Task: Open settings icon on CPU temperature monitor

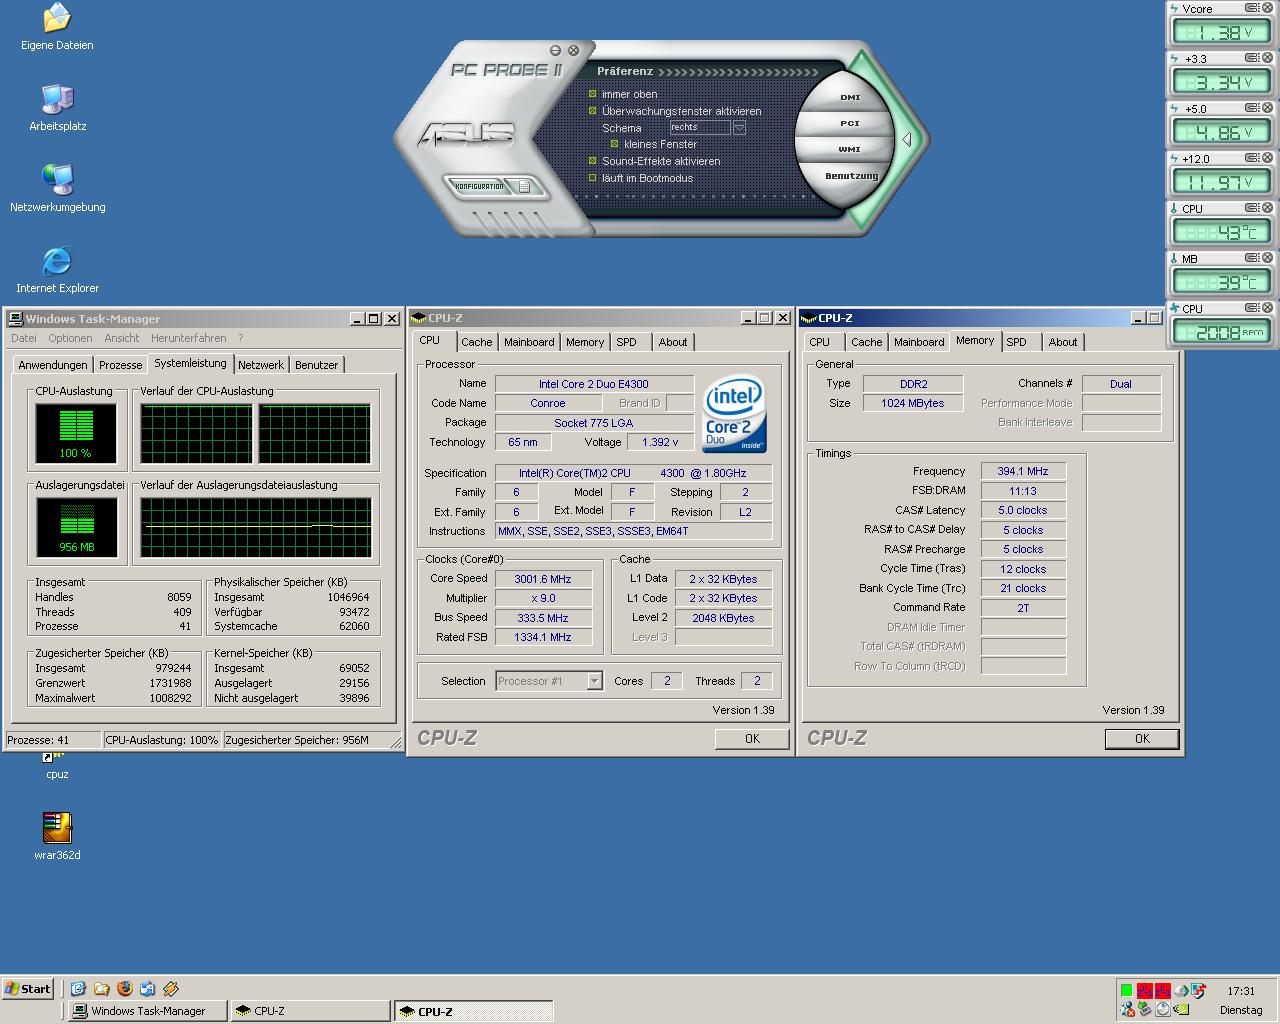Action: (x=1252, y=208)
